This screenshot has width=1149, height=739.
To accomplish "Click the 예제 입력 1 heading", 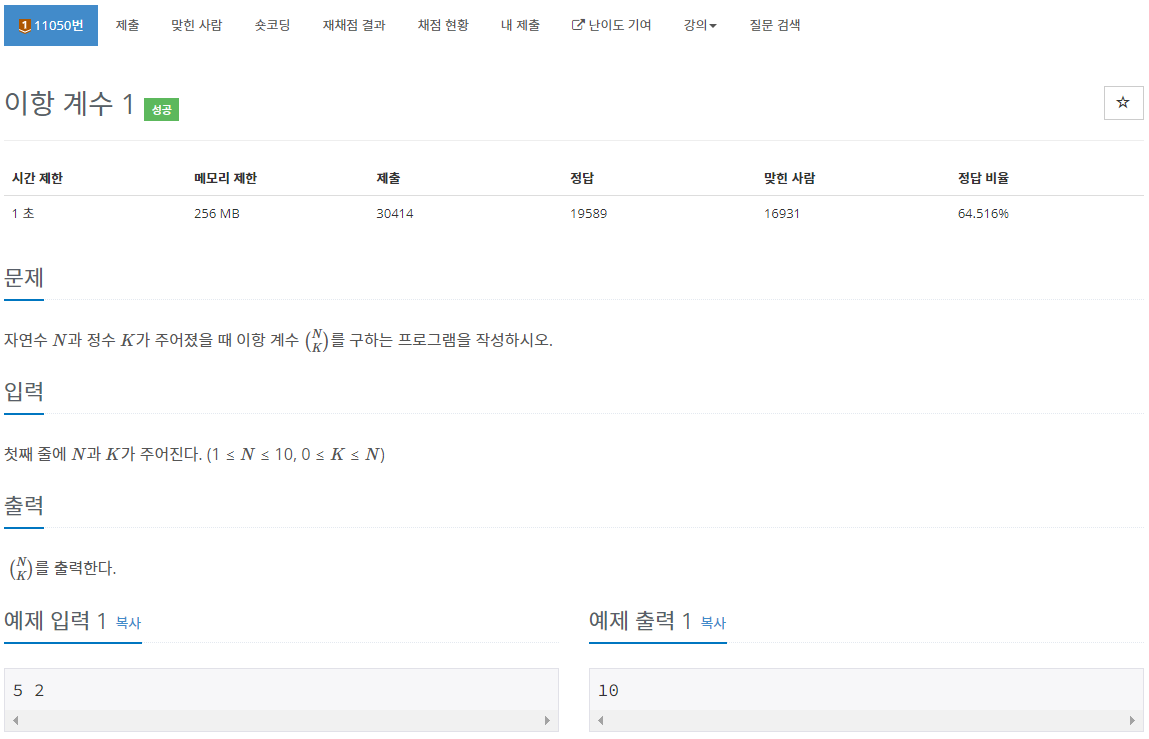I will 56,620.
